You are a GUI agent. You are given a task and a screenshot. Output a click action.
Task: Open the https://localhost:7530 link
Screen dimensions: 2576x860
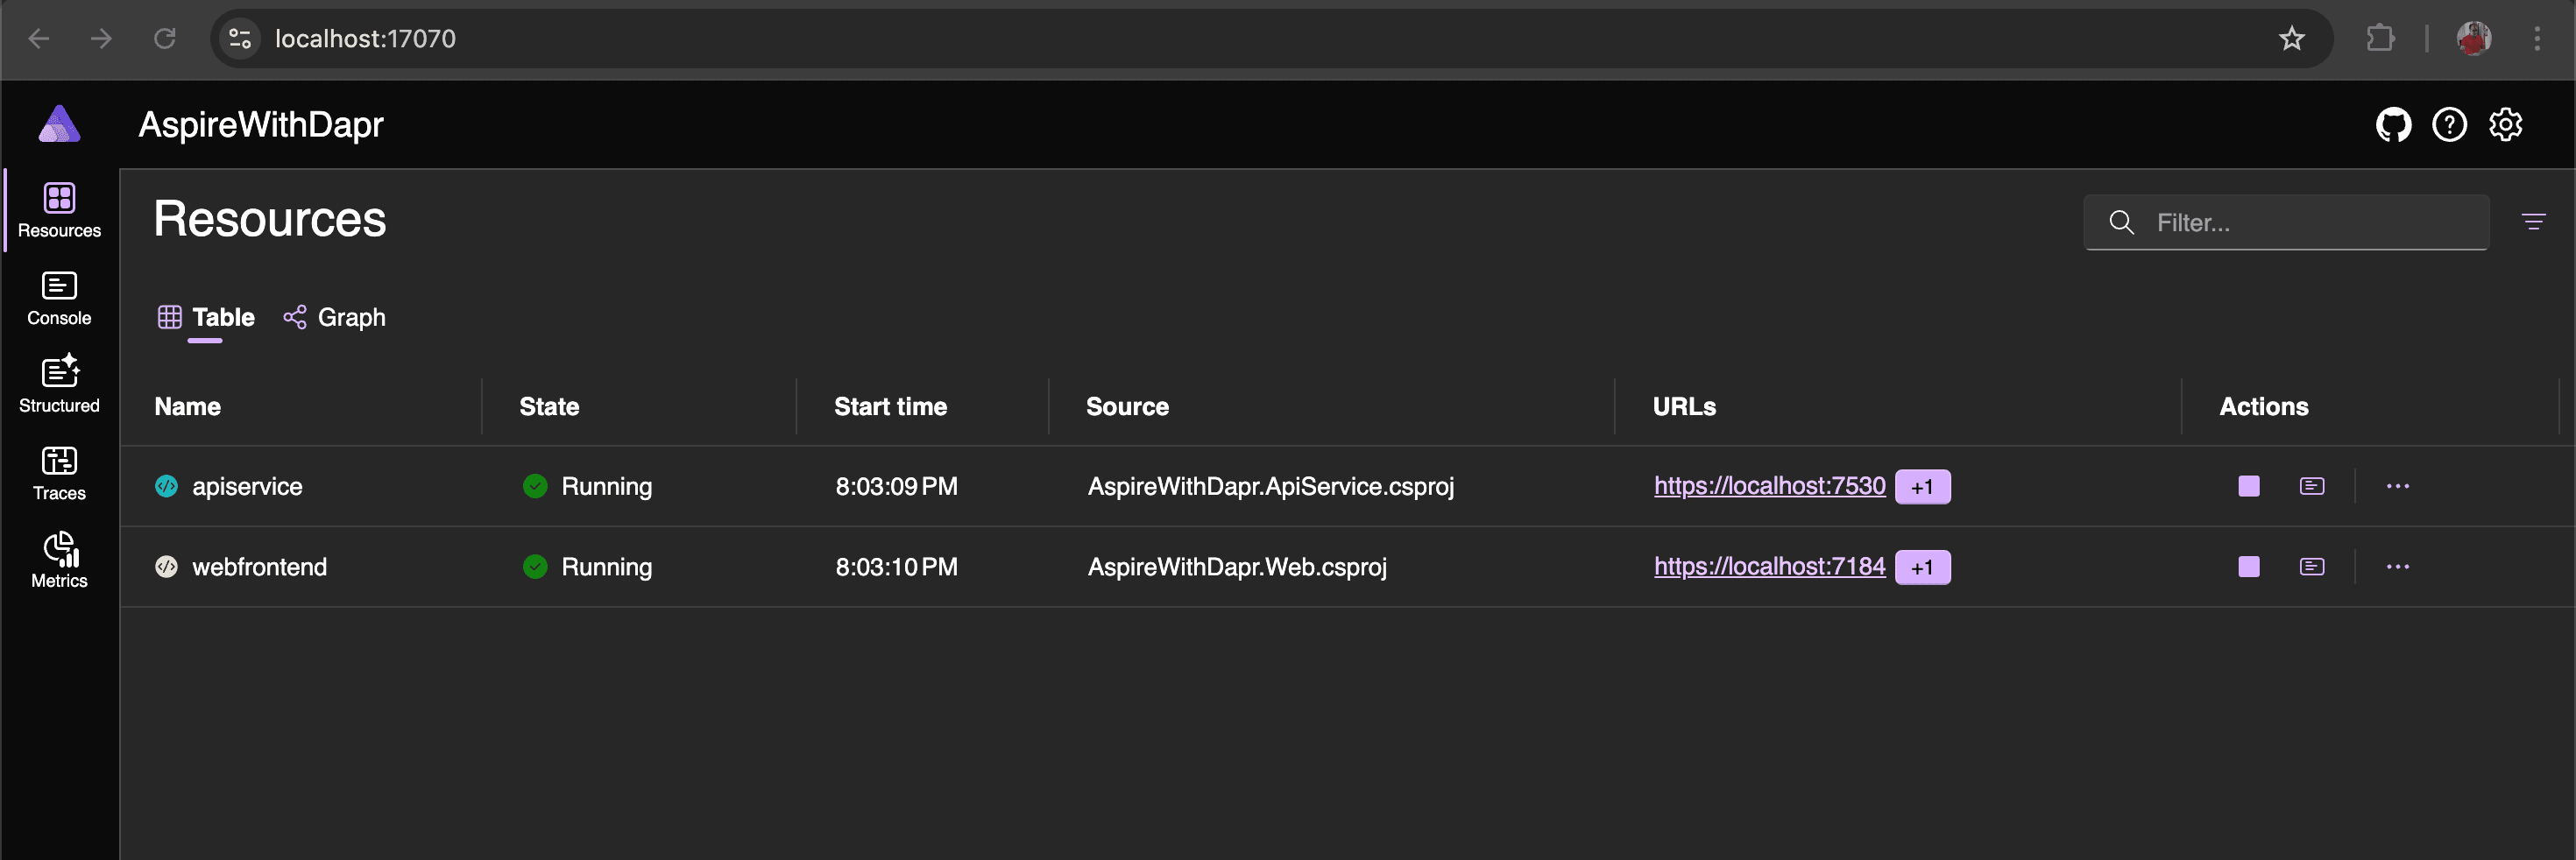coord(1769,486)
